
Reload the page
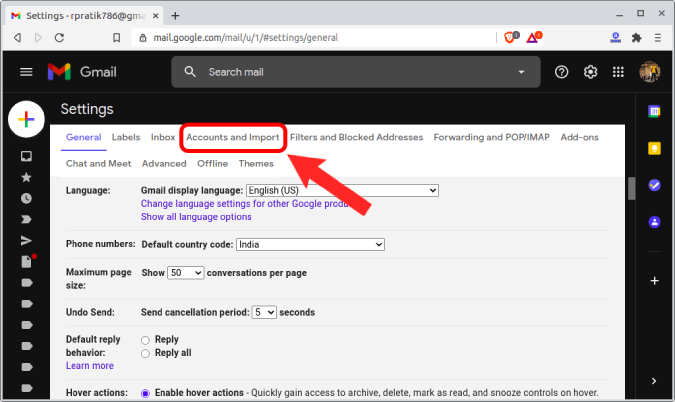pyautogui.click(x=59, y=38)
